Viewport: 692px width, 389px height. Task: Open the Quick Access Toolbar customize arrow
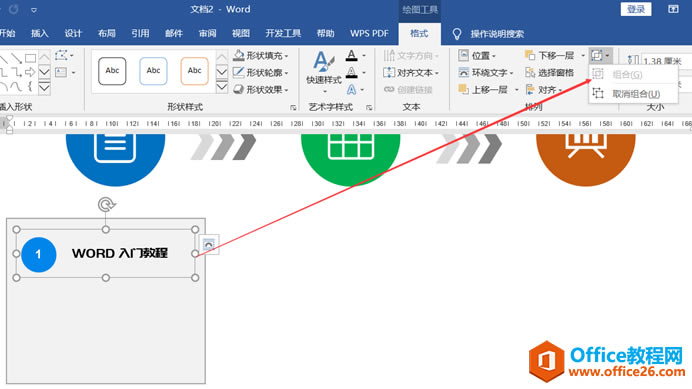coord(34,10)
